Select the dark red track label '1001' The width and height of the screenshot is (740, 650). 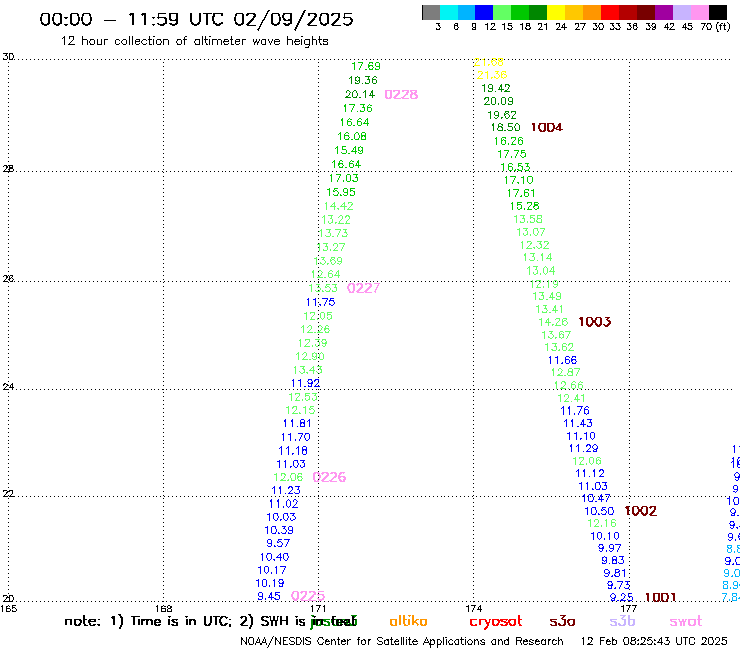coord(660,598)
